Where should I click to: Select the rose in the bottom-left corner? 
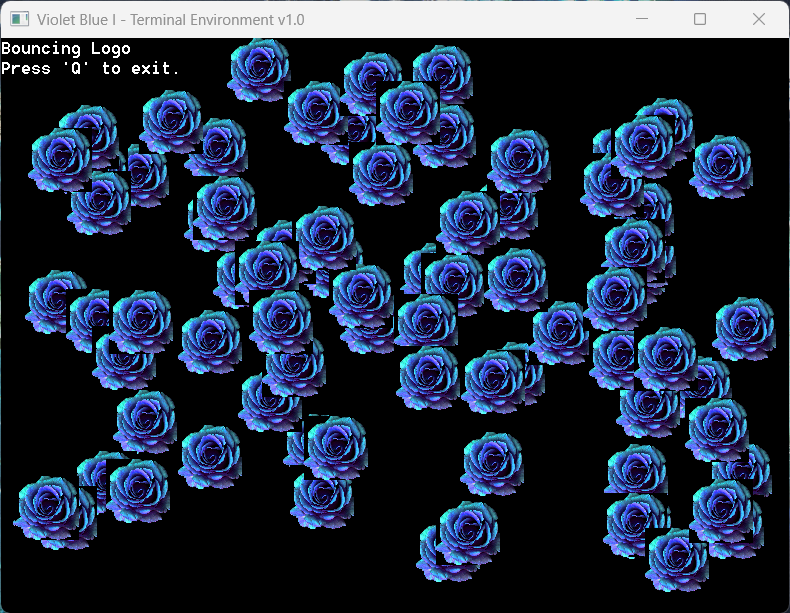pyautogui.click(x=47, y=508)
